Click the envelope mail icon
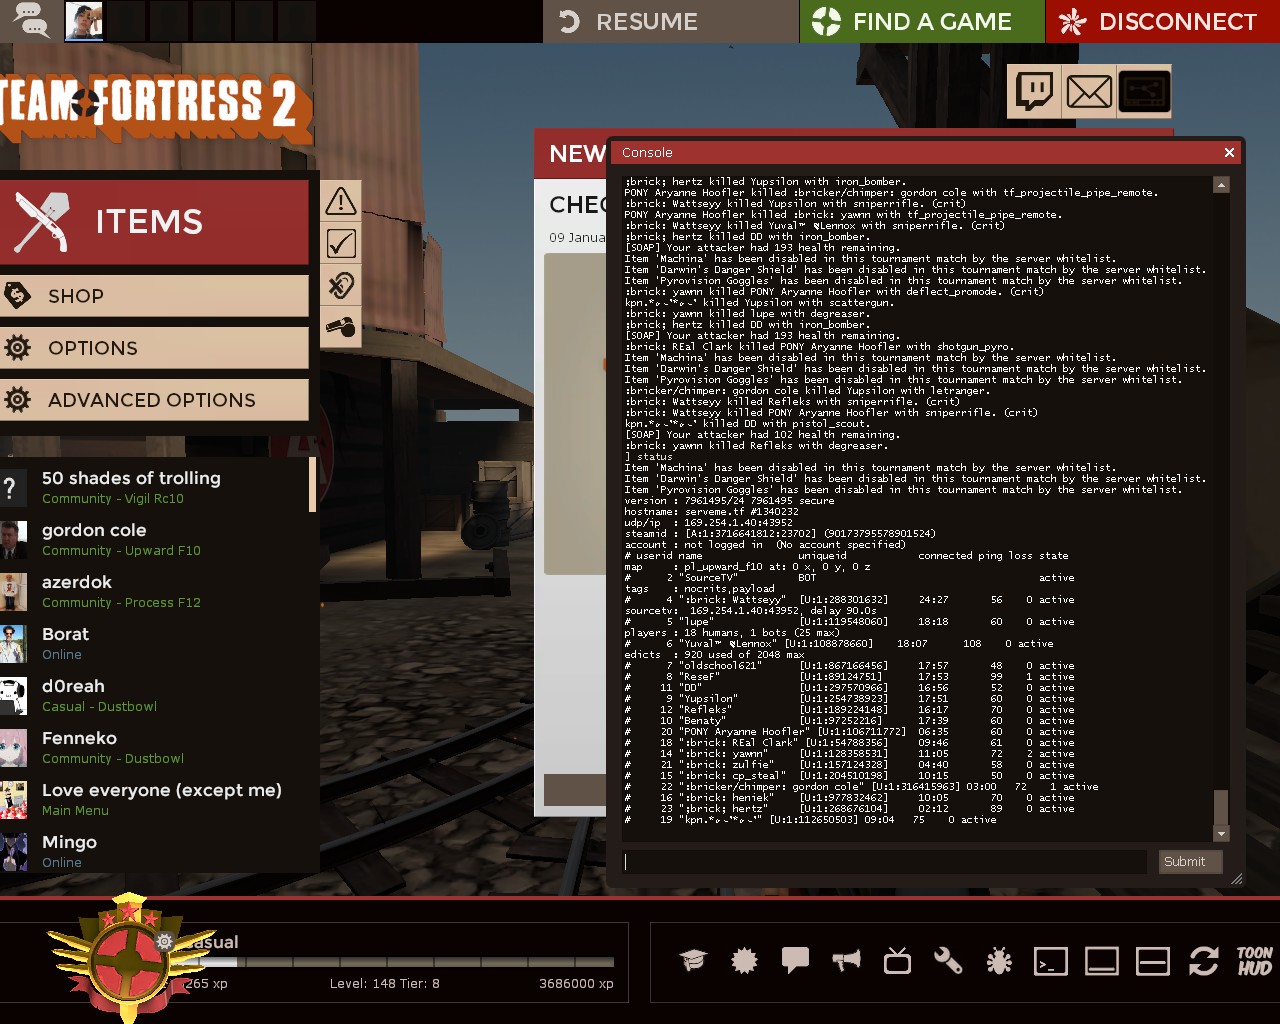This screenshot has width=1280, height=1024. tap(1089, 92)
